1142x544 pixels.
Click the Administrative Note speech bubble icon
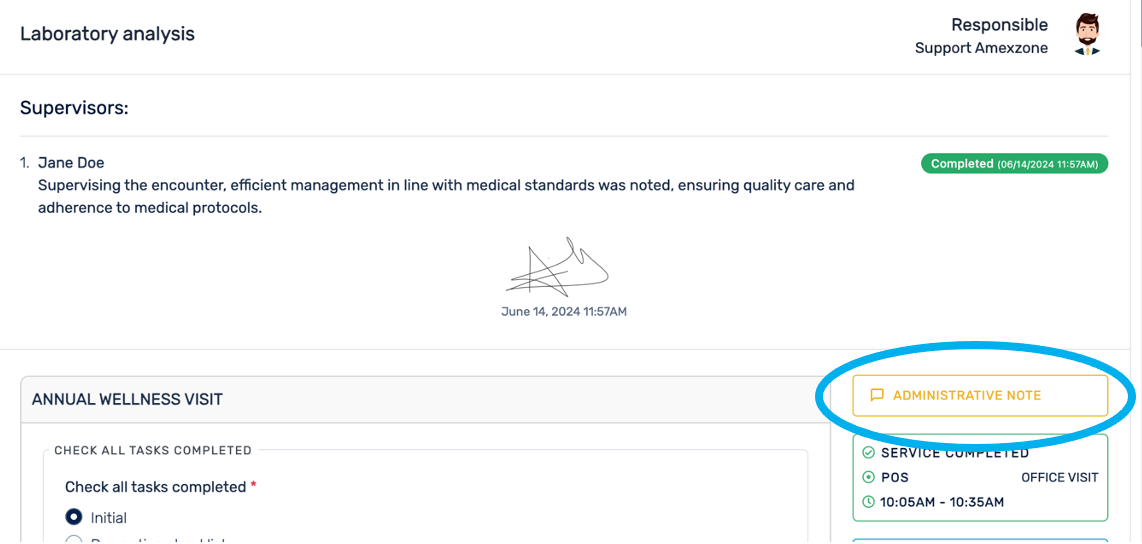click(877, 395)
